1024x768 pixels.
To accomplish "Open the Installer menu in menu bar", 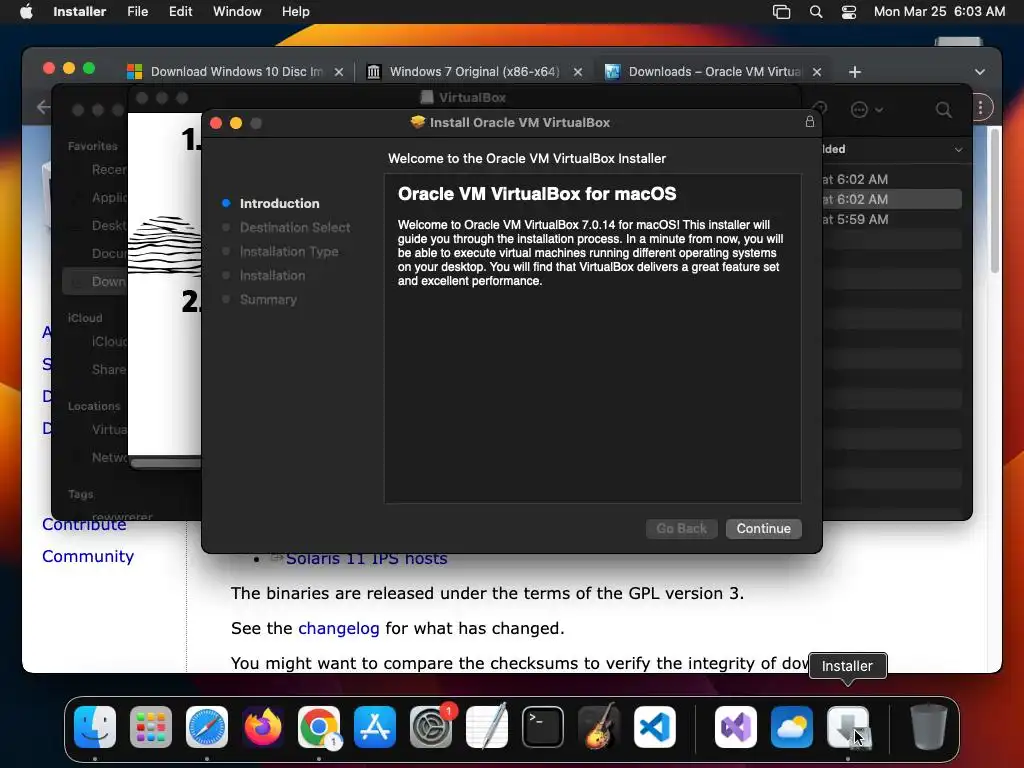I will [x=79, y=12].
